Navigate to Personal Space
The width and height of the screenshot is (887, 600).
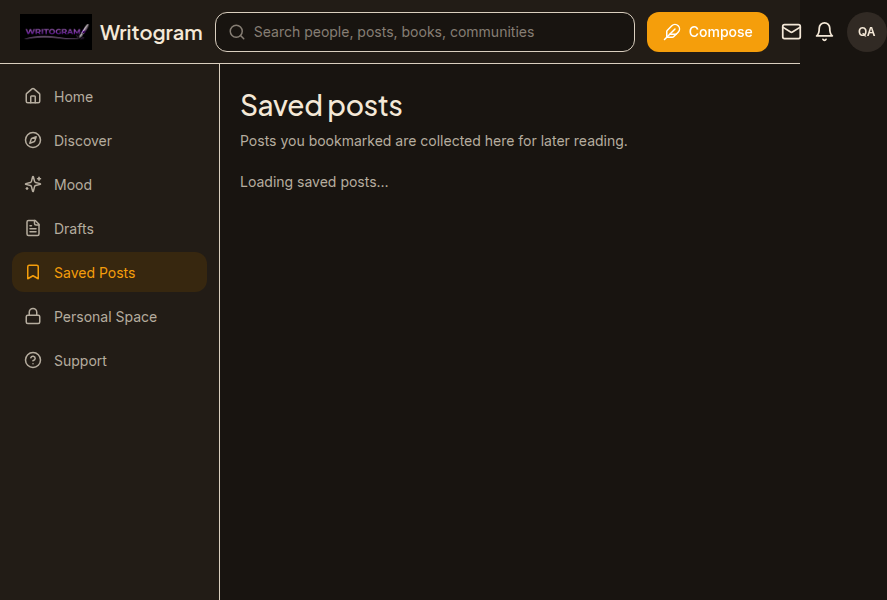click(109, 317)
